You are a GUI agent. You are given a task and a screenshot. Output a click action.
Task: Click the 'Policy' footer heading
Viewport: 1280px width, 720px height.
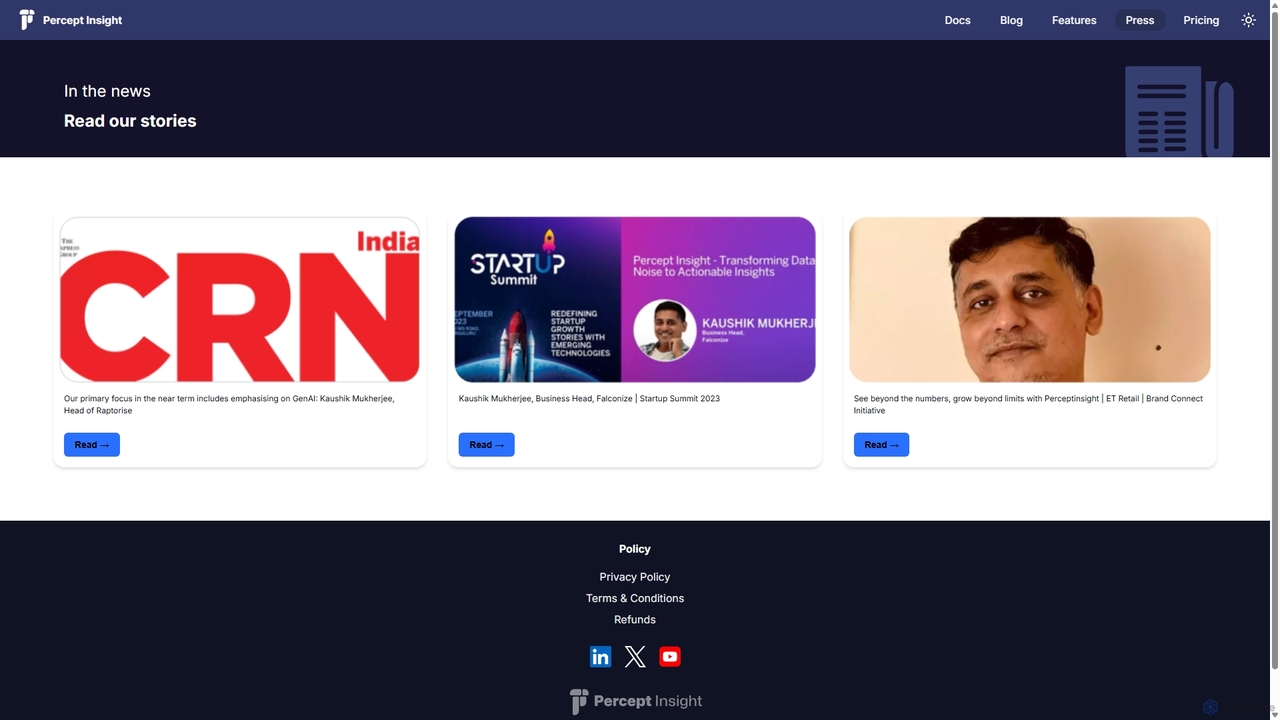pos(635,549)
